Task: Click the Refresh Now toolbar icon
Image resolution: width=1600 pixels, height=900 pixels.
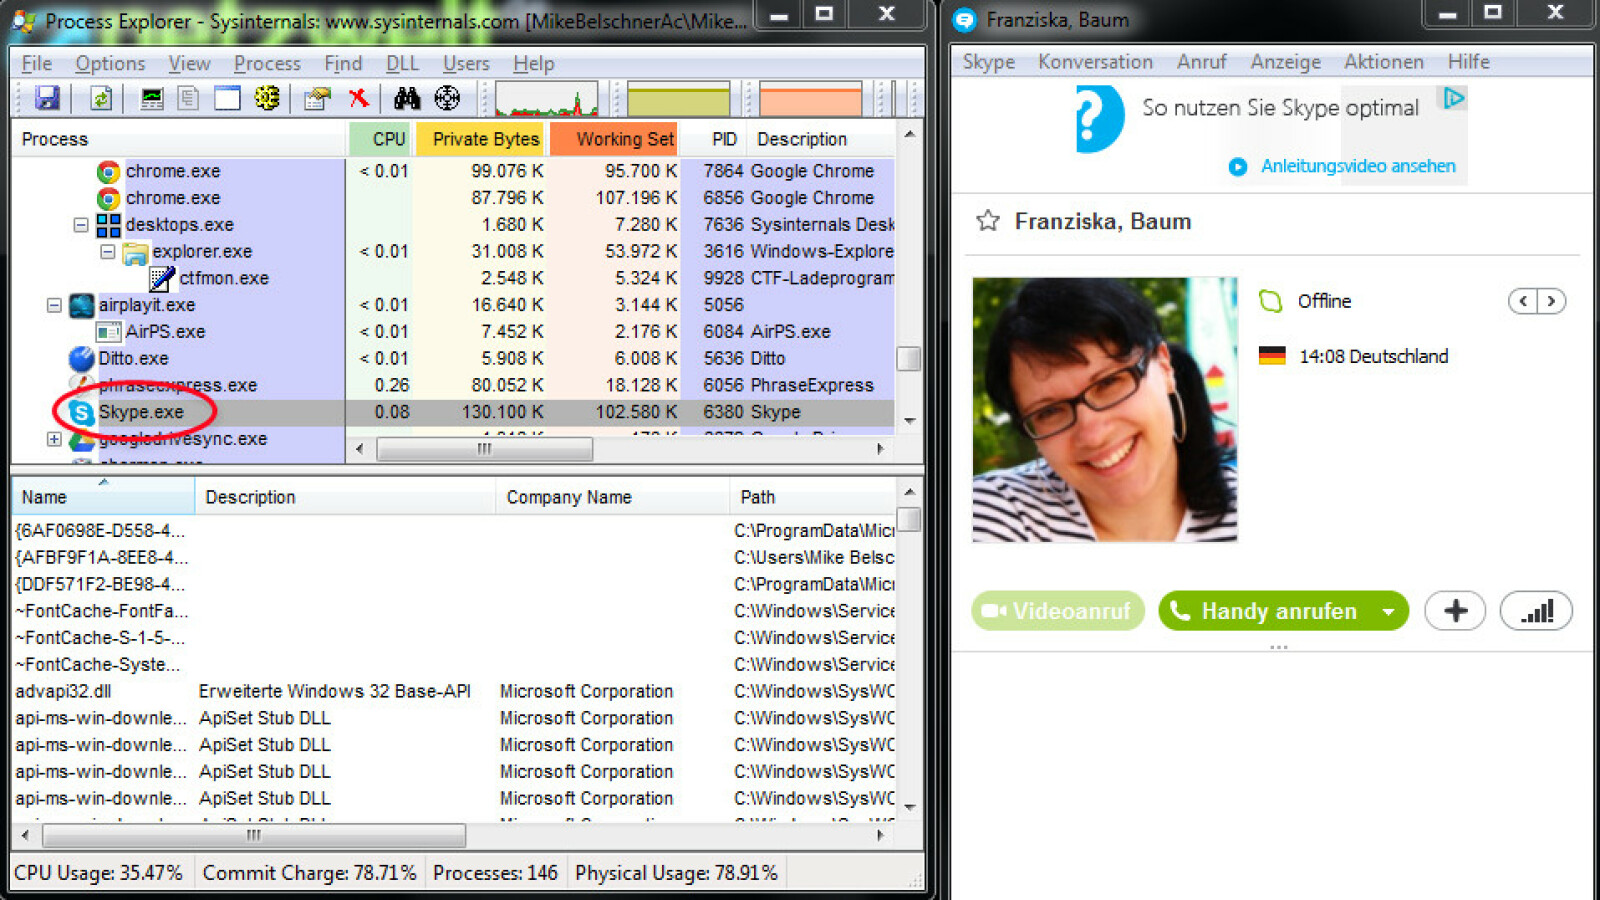Action: (100, 98)
